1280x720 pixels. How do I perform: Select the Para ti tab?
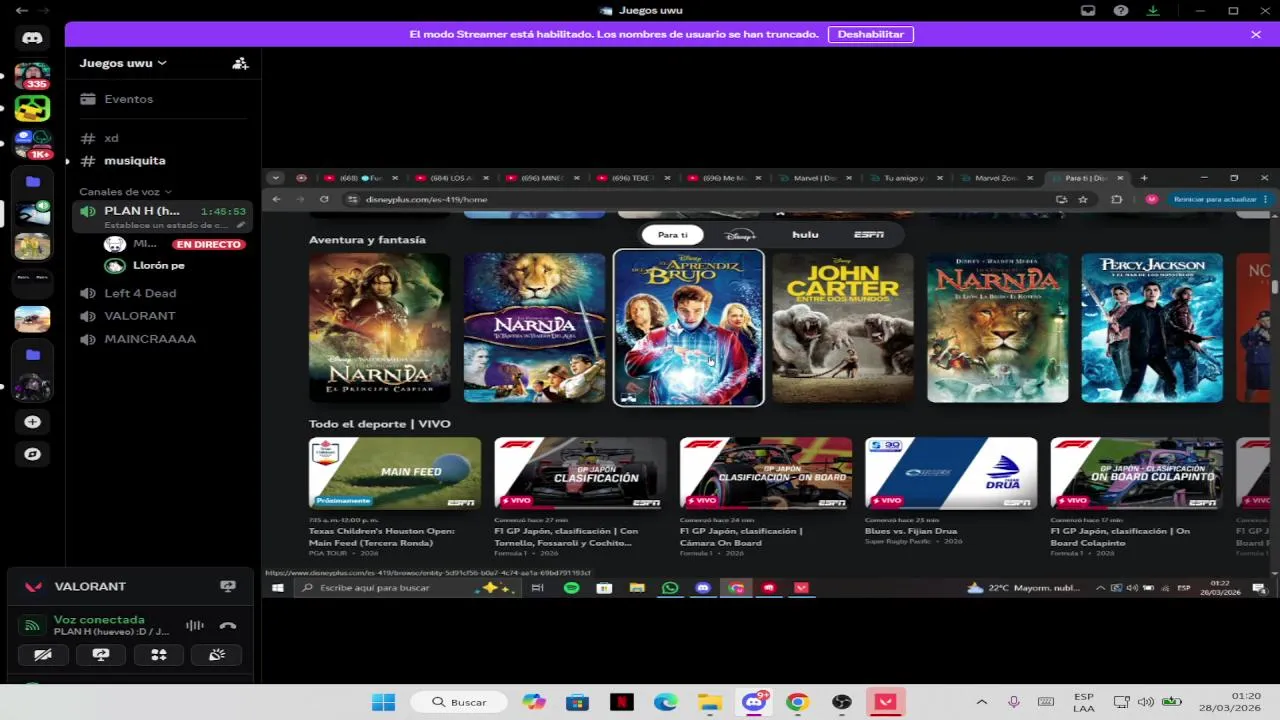coord(673,235)
